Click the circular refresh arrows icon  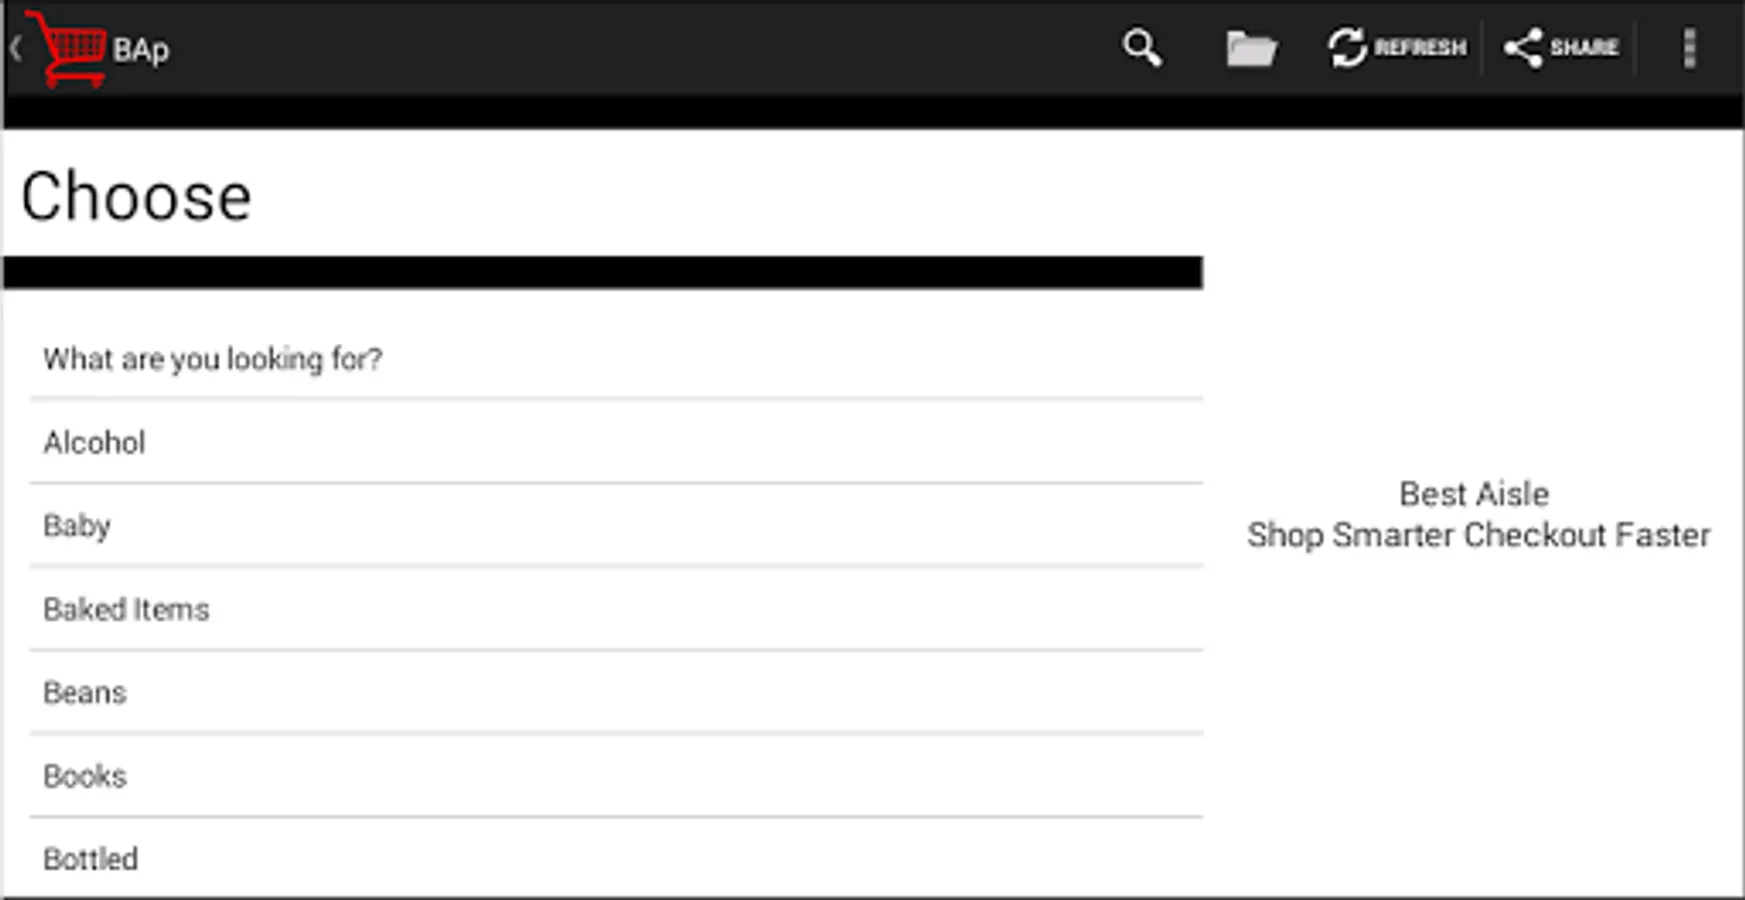tap(1347, 48)
